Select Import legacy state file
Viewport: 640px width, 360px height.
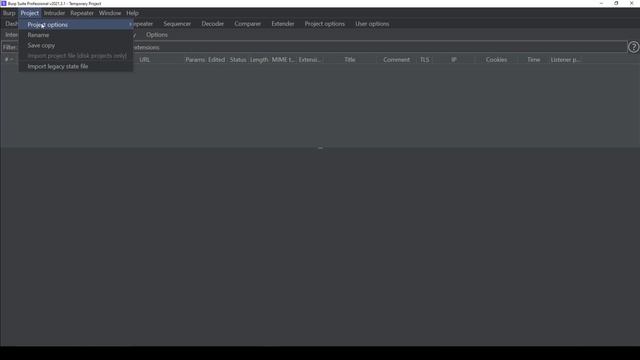pos(76,66)
